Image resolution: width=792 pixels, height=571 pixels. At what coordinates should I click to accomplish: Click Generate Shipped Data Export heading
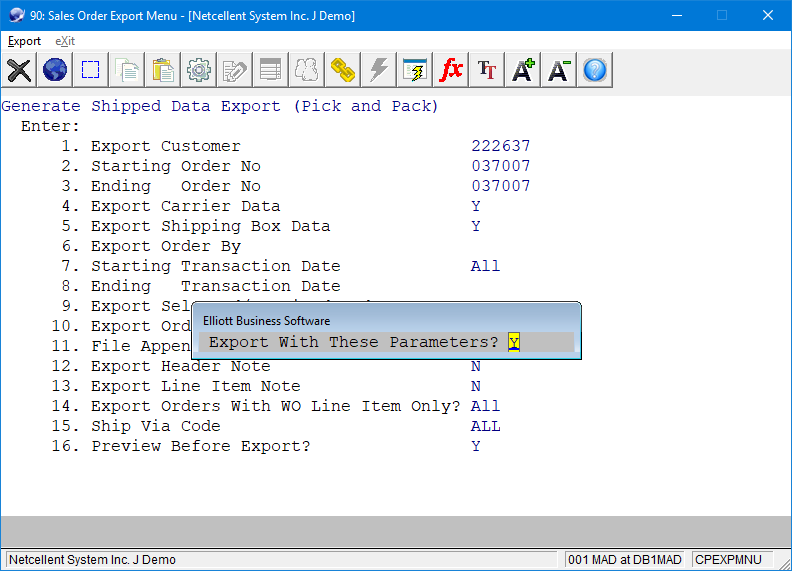pyautogui.click(x=220, y=106)
